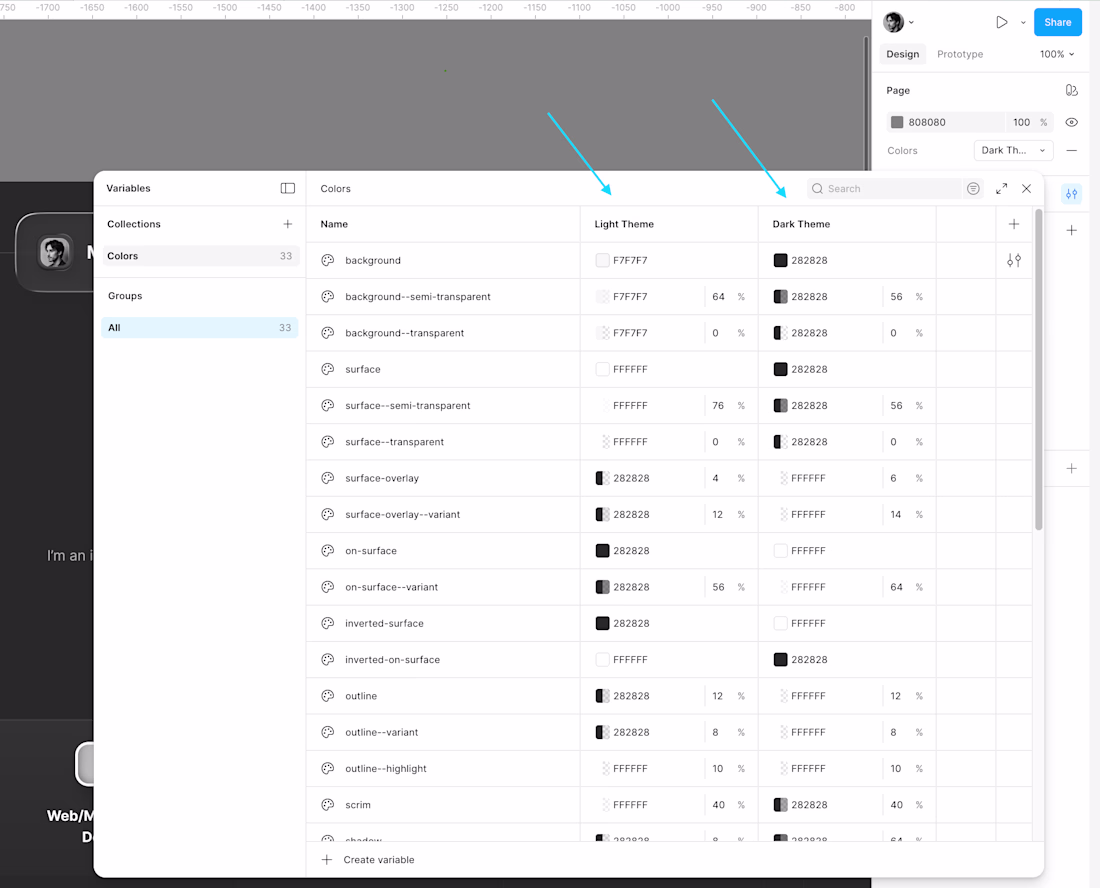
Task: Click page background color swatch 808080
Action: [897, 122]
